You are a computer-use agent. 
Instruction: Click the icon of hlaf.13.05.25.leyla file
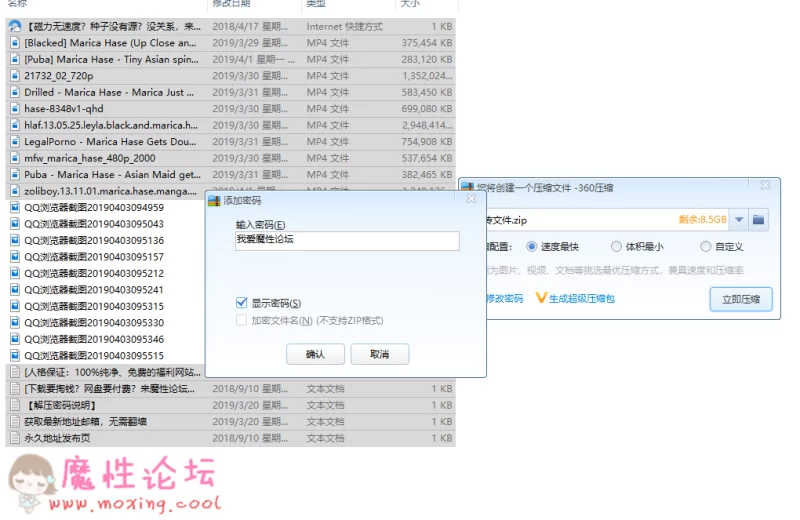coord(15,125)
